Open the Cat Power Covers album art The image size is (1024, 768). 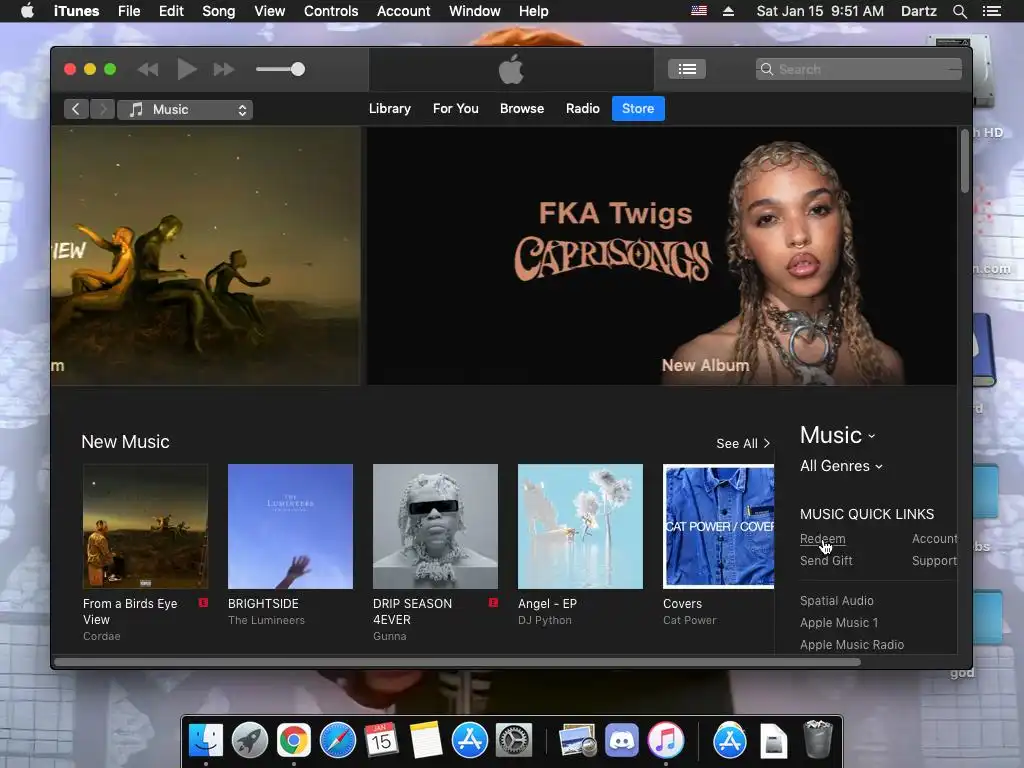718,526
